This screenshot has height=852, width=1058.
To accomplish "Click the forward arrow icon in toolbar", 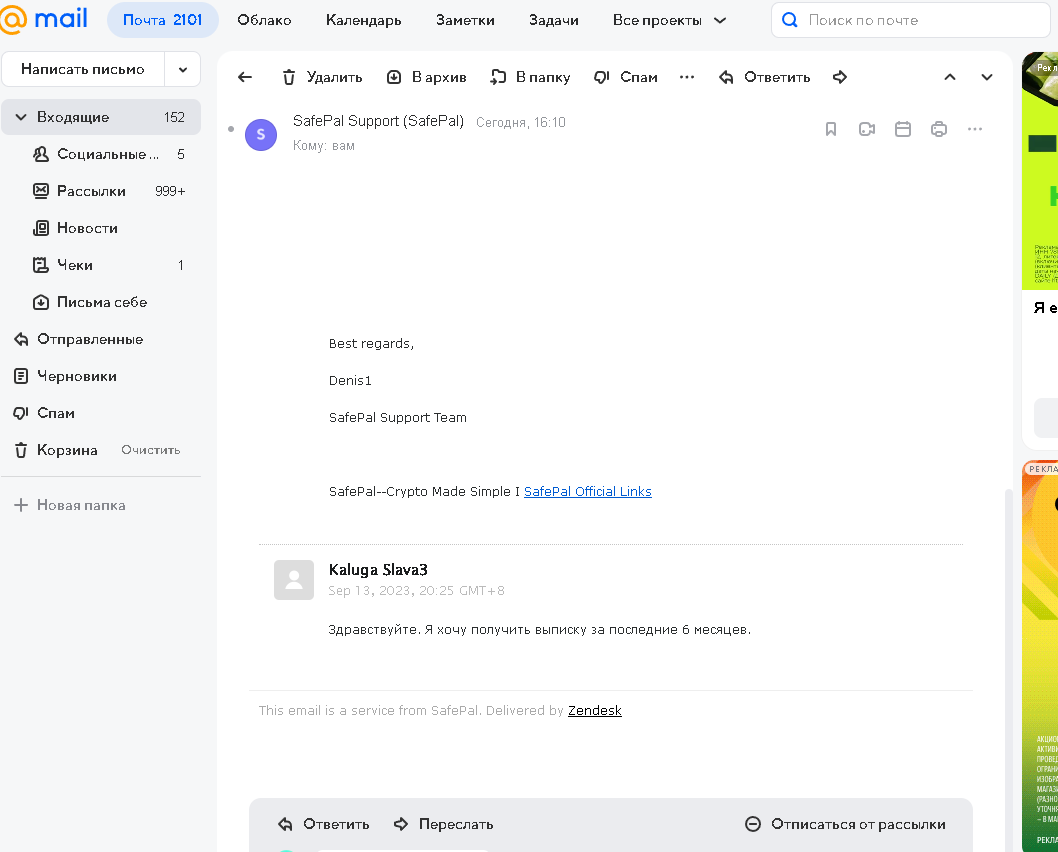I will pyautogui.click(x=840, y=77).
